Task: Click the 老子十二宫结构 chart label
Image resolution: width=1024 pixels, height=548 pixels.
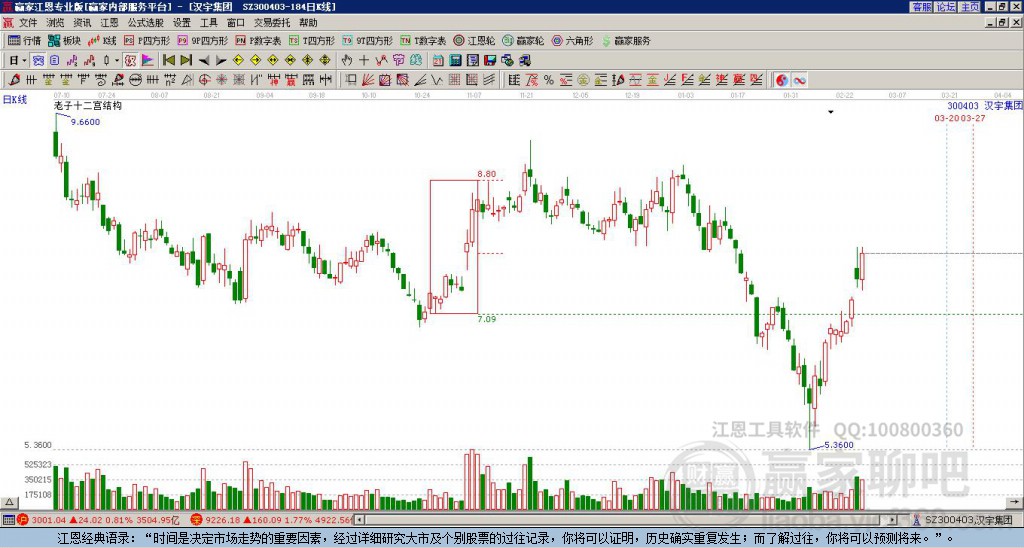Action: pos(88,105)
